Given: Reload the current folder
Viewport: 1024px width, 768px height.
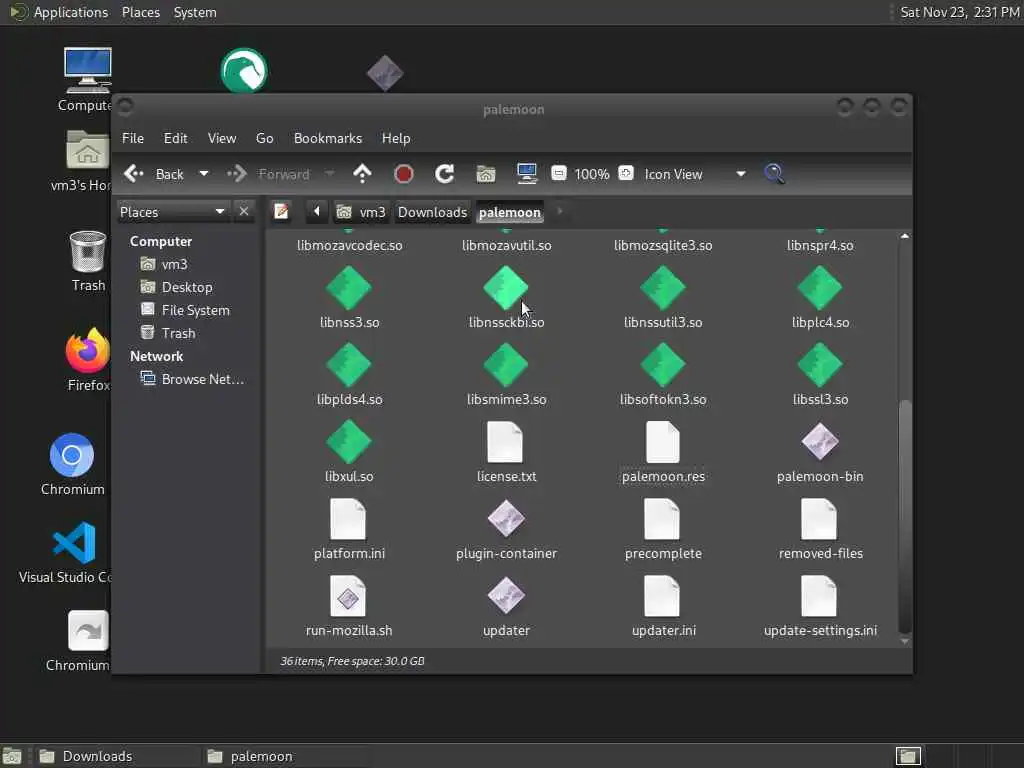Looking at the screenshot, I should tap(445, 174).
